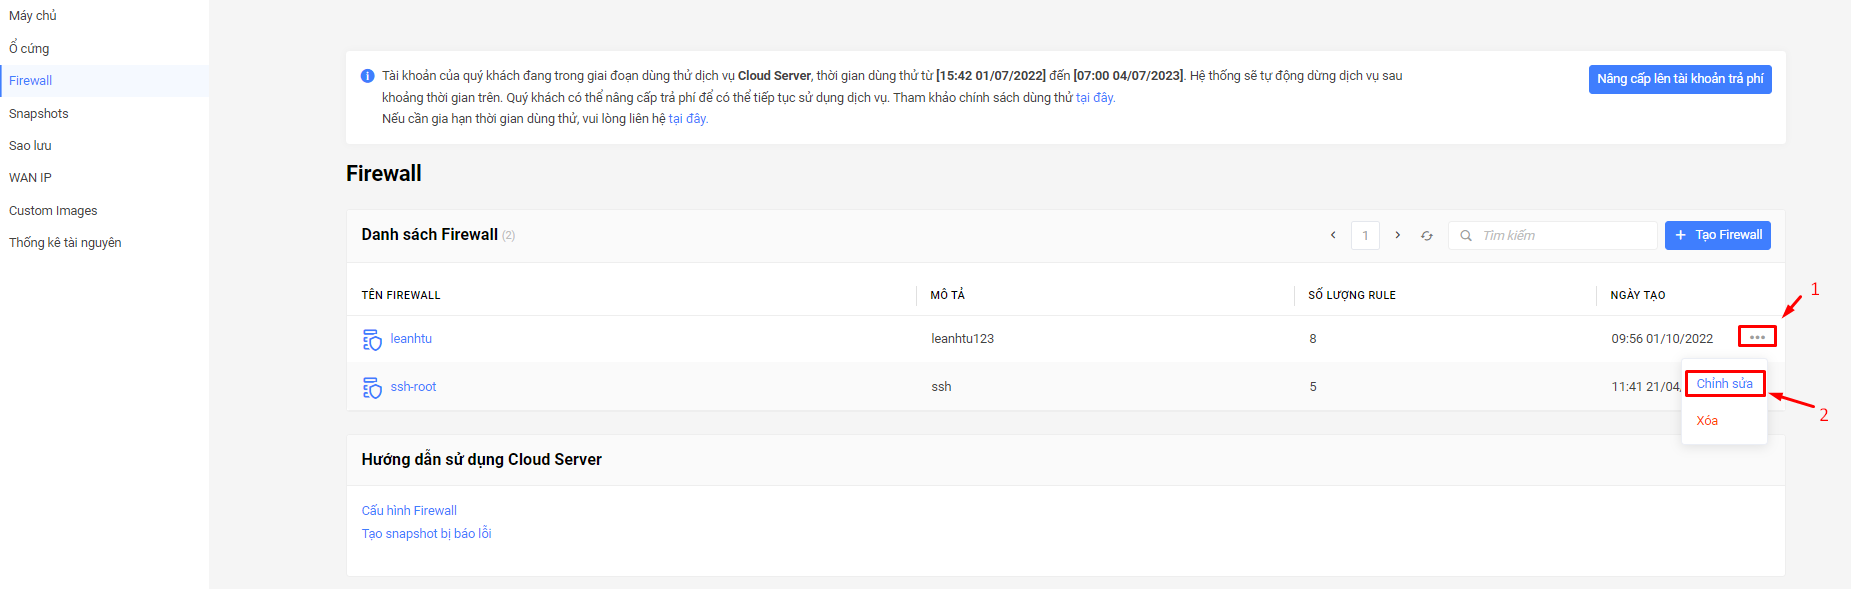Open the ssh-root firewall link
1851x589 pixels.
(x=413, y=387)
